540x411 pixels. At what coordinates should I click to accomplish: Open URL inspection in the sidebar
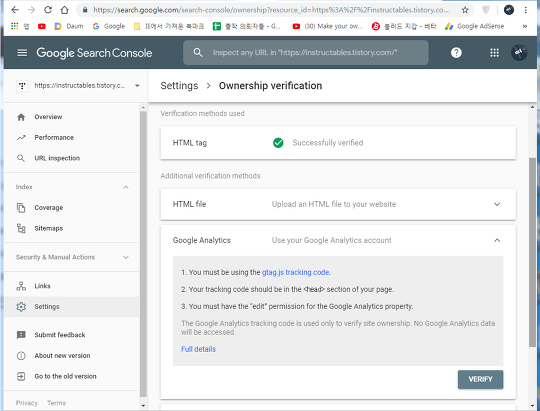[57, 158]
